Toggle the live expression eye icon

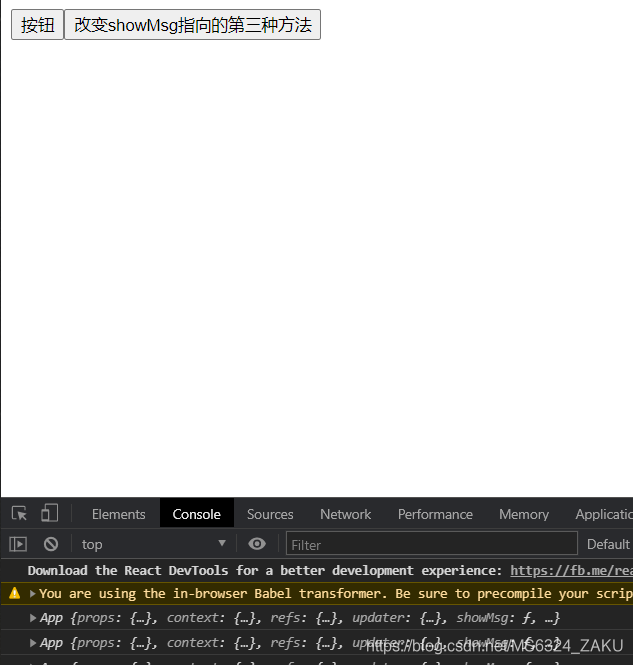[x=257, y=544]
